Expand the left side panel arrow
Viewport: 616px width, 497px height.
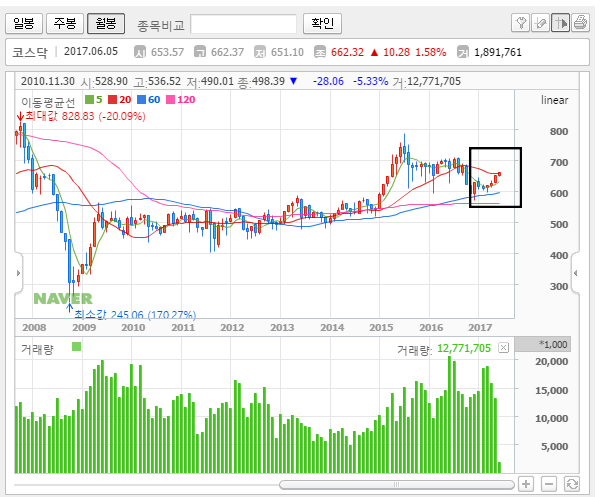[x=18, y=273]
